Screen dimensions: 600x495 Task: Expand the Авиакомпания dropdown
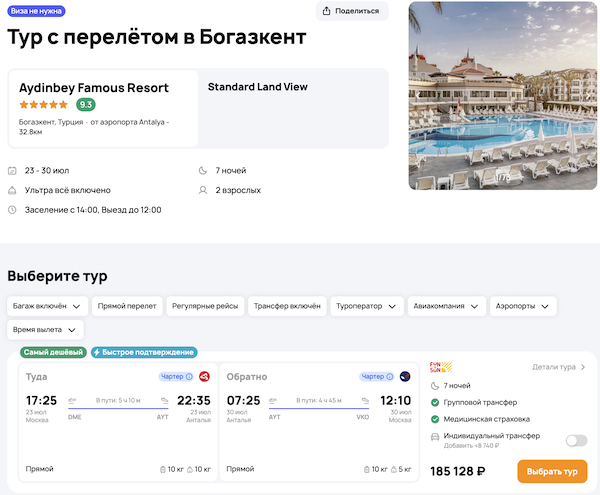[446, 306]
